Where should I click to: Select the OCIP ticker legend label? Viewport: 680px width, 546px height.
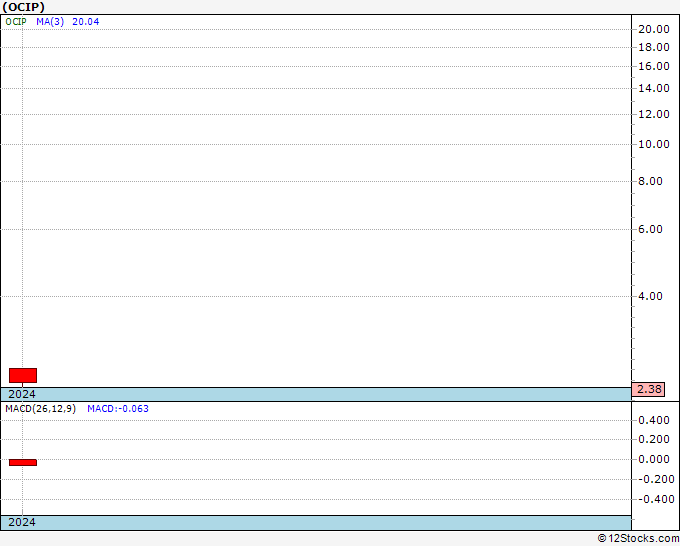[16, 22]
